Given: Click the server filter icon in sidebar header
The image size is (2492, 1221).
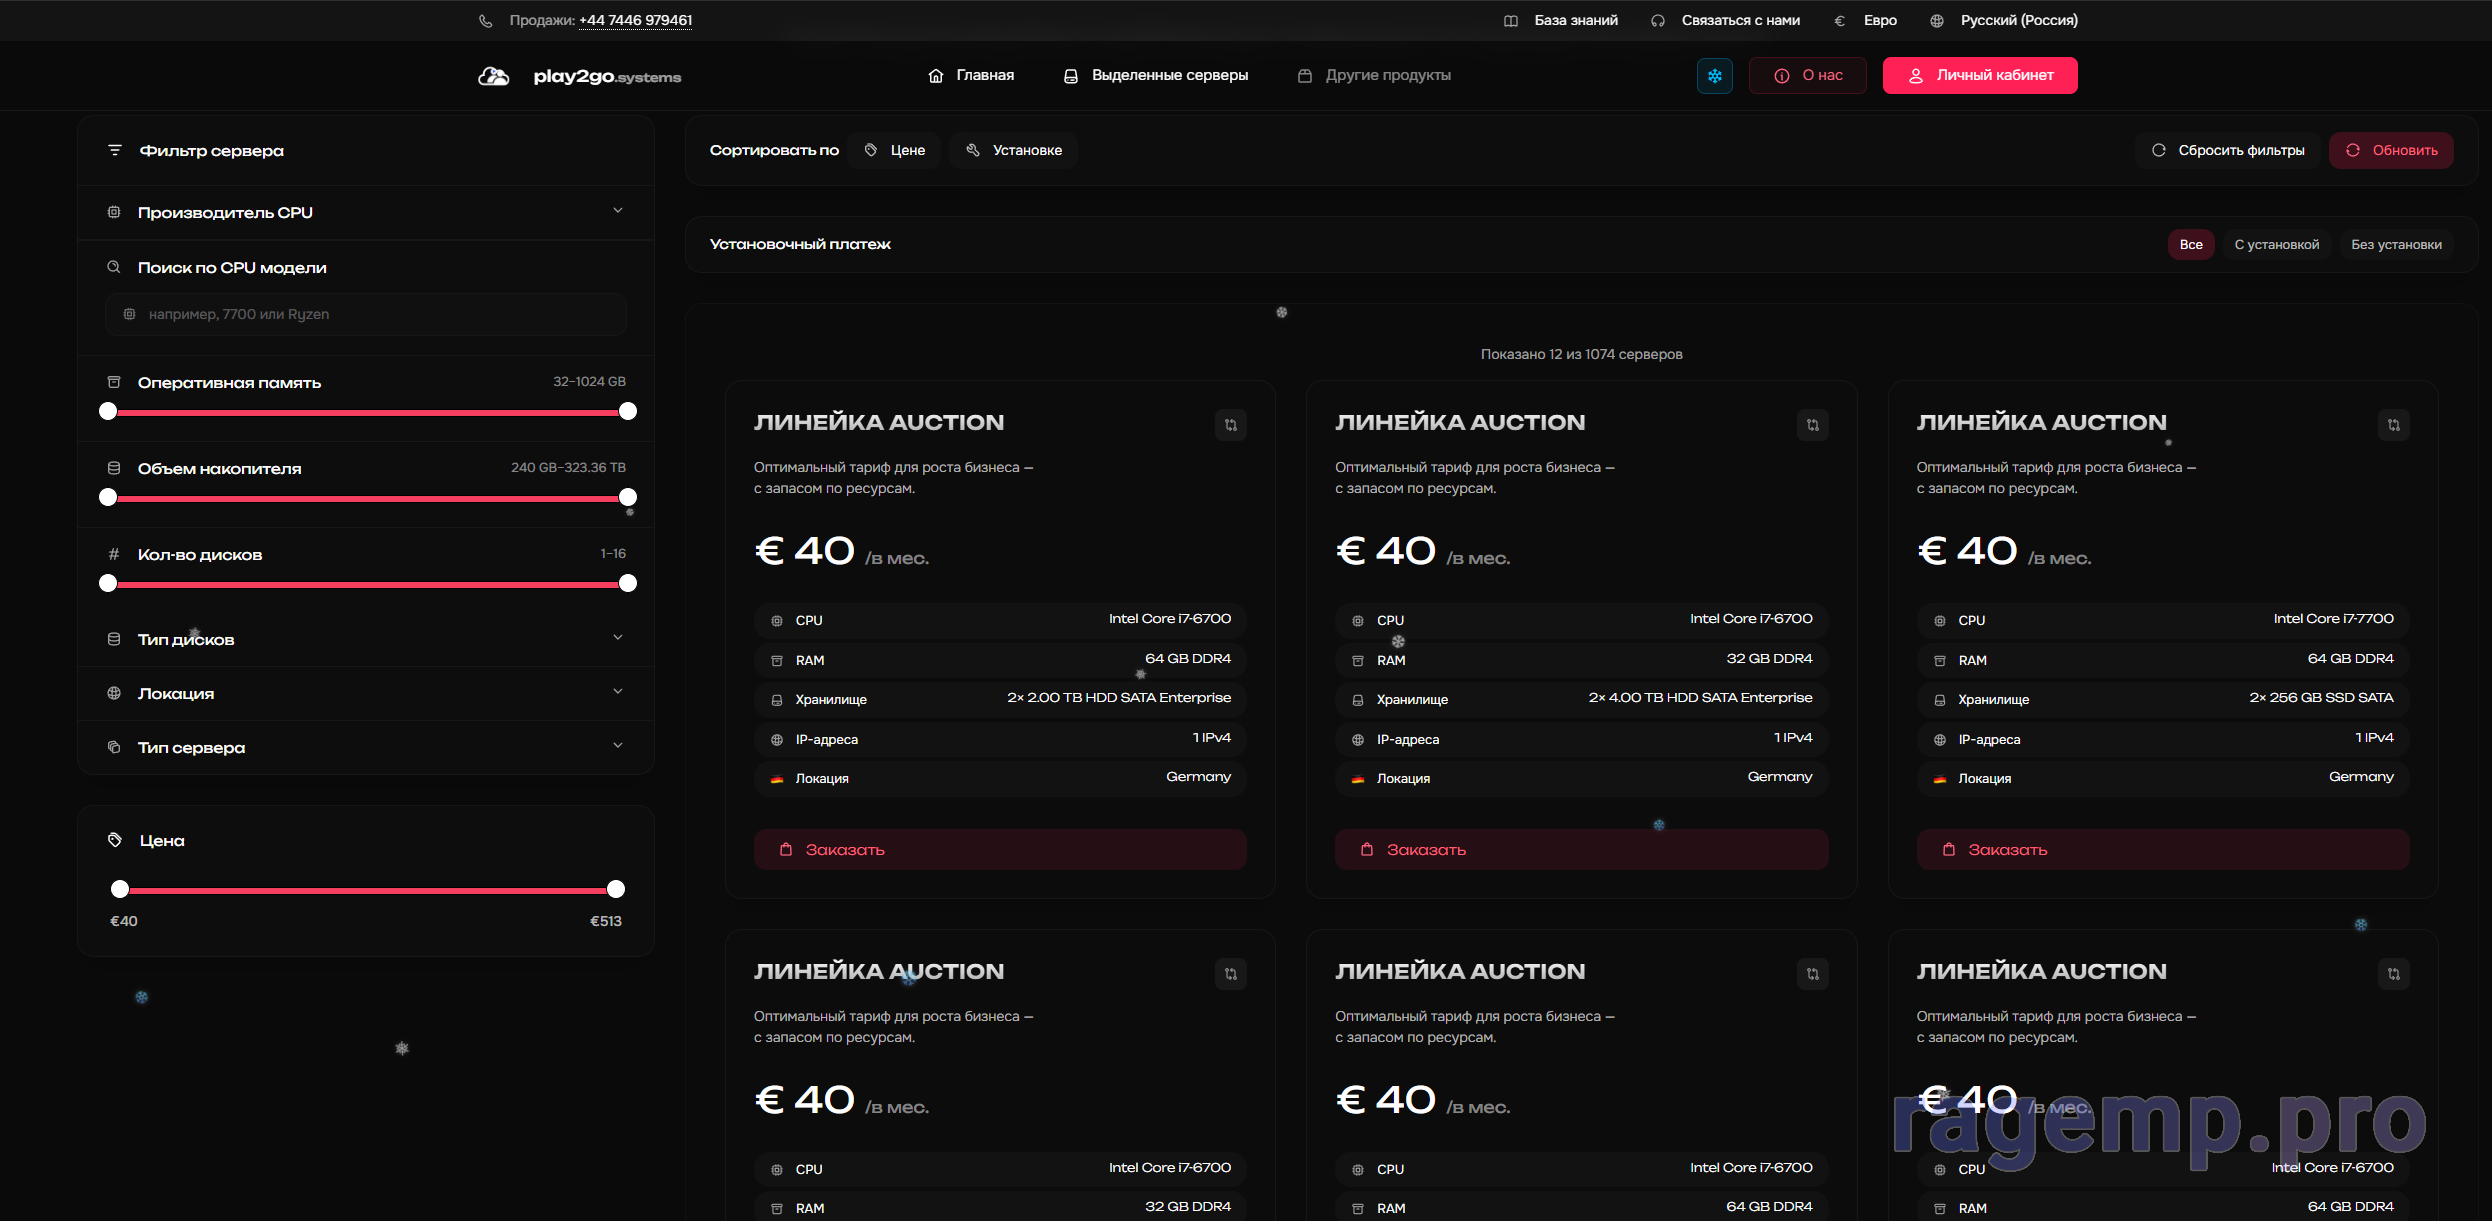Looking at the screenshot, I should (115, 150).
